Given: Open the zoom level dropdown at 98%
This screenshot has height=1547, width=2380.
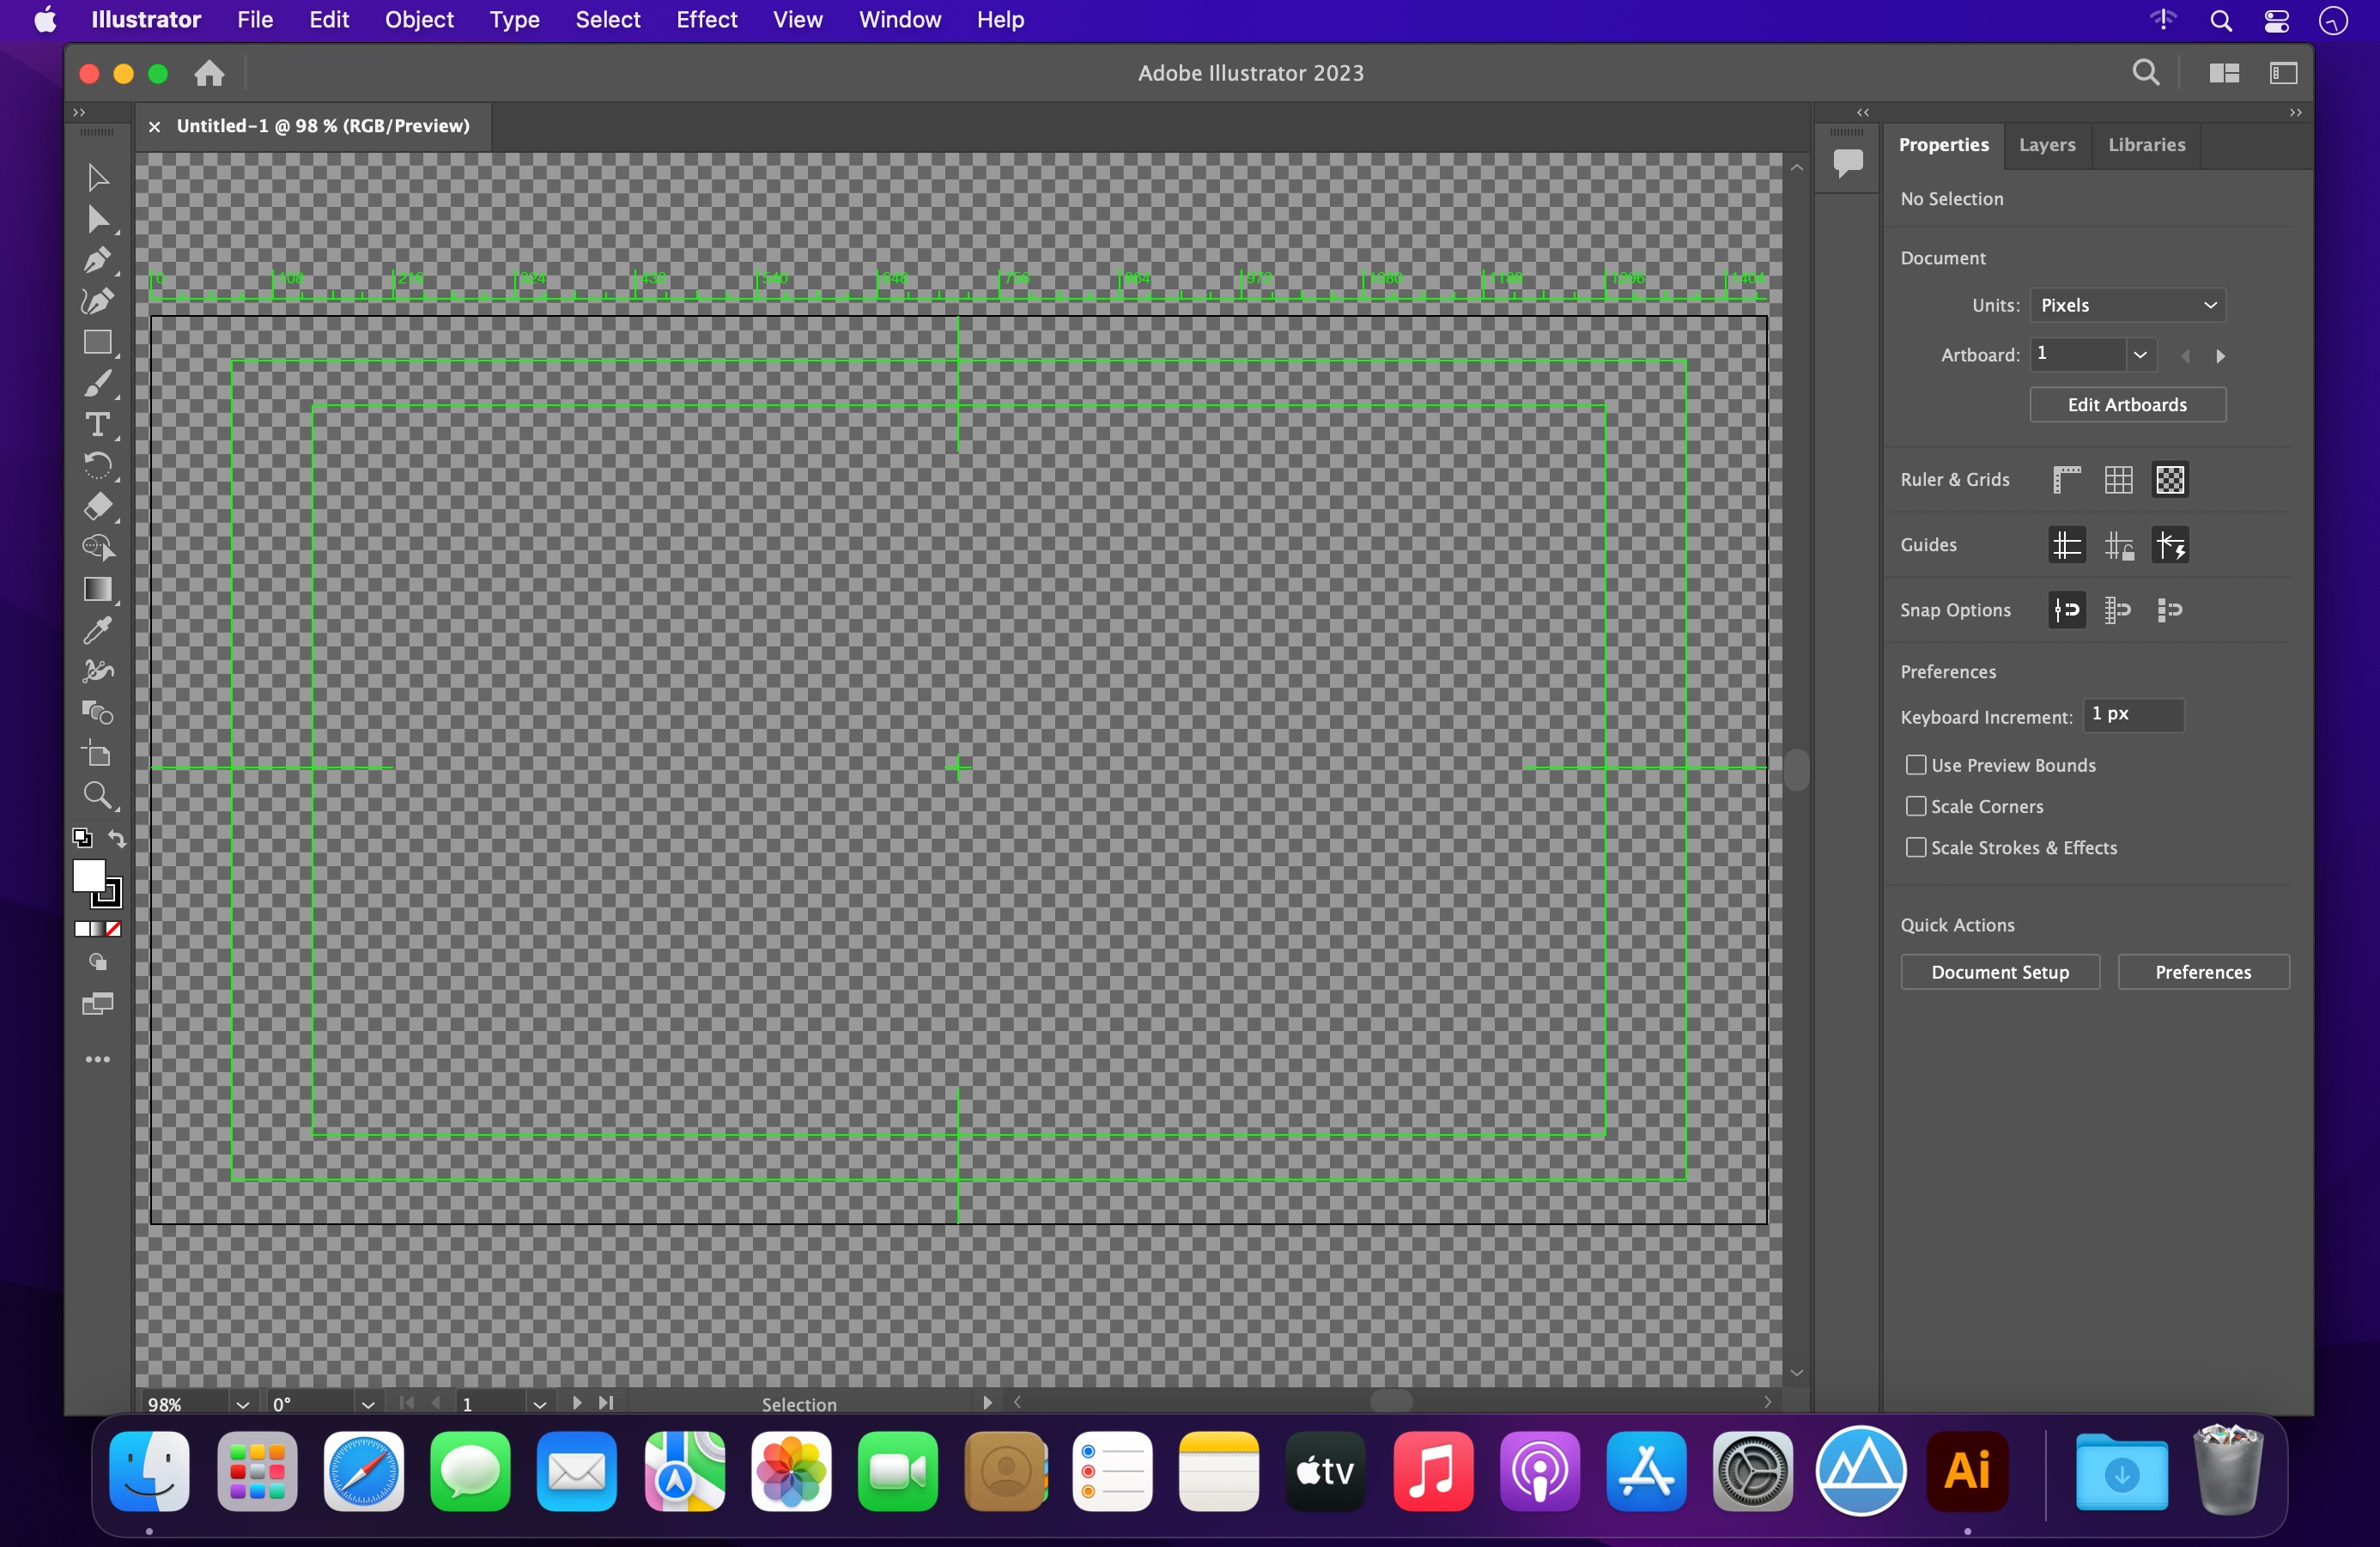Looking at the screenshot, I should [x=242, y=1404].
